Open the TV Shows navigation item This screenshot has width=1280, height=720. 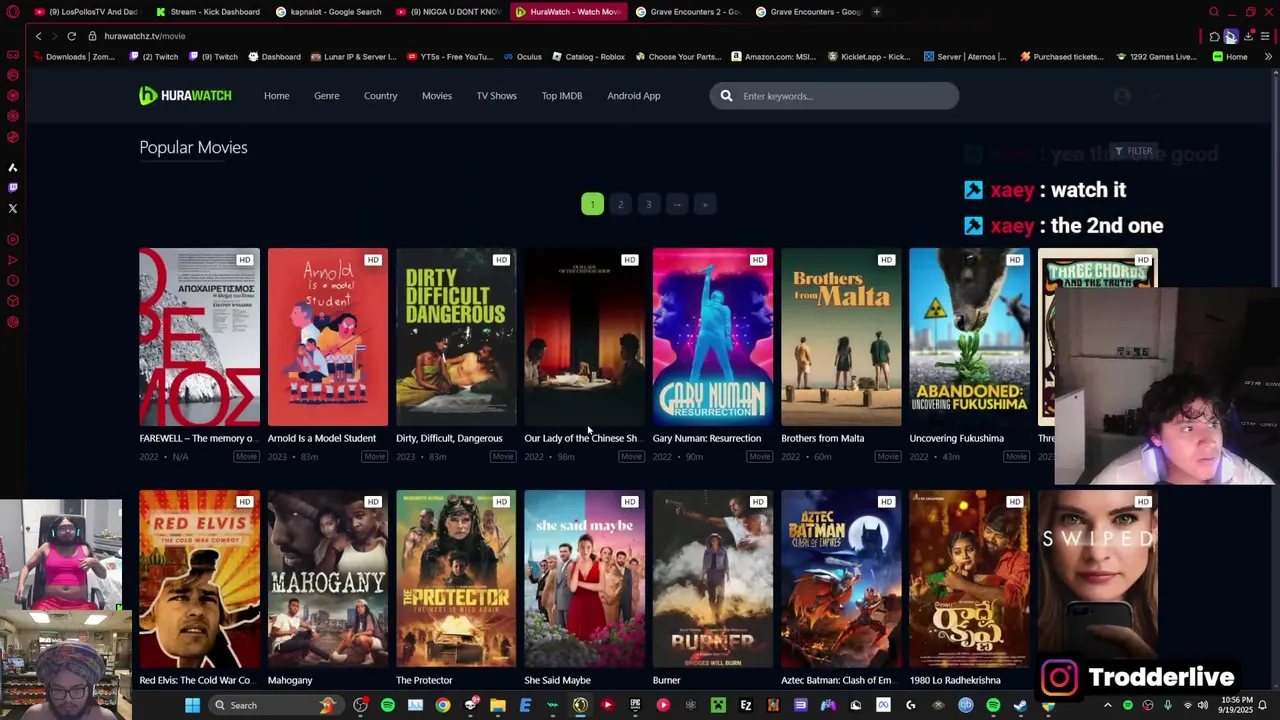pos(497,96)
